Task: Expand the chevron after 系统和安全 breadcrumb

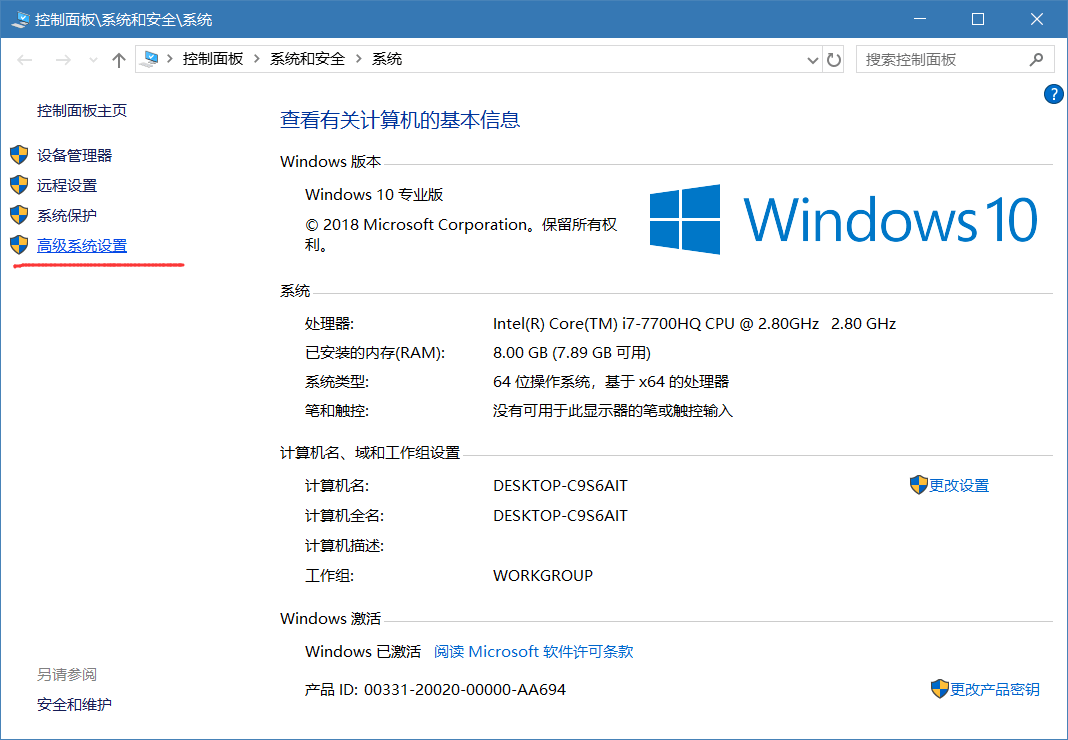Action: [x=359, y=59]
